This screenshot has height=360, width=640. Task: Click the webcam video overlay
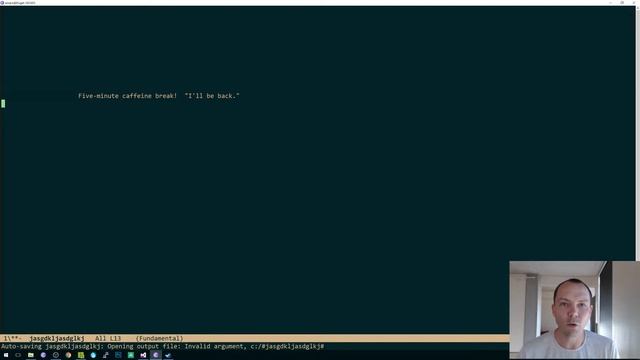574,310
